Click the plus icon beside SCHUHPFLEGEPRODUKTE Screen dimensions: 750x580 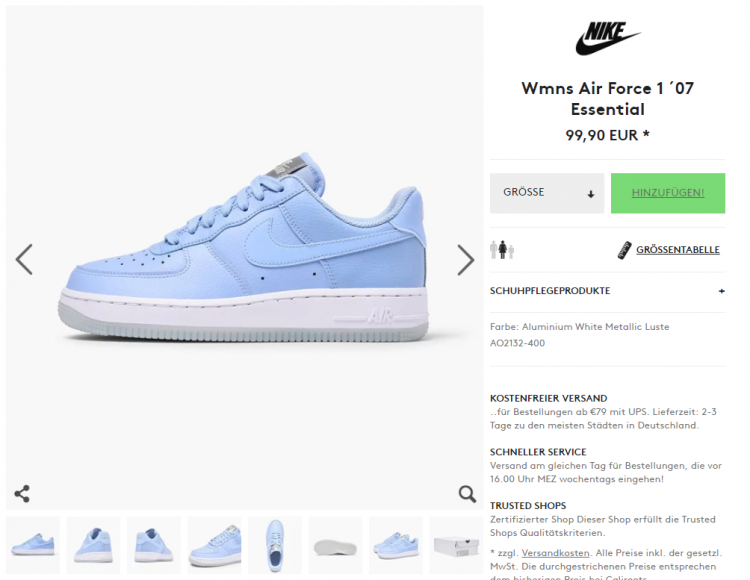721,291
